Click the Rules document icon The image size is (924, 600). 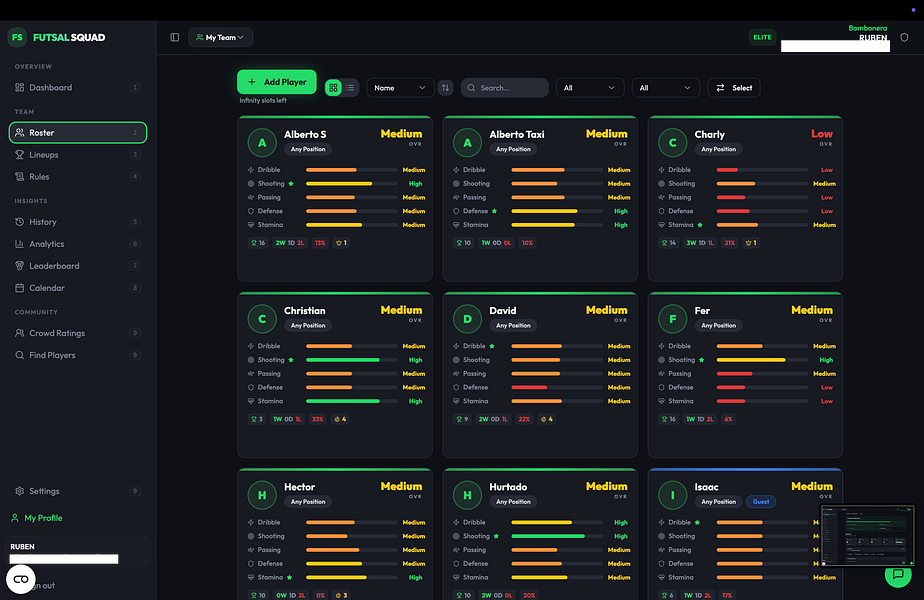(x=19, y=176)
